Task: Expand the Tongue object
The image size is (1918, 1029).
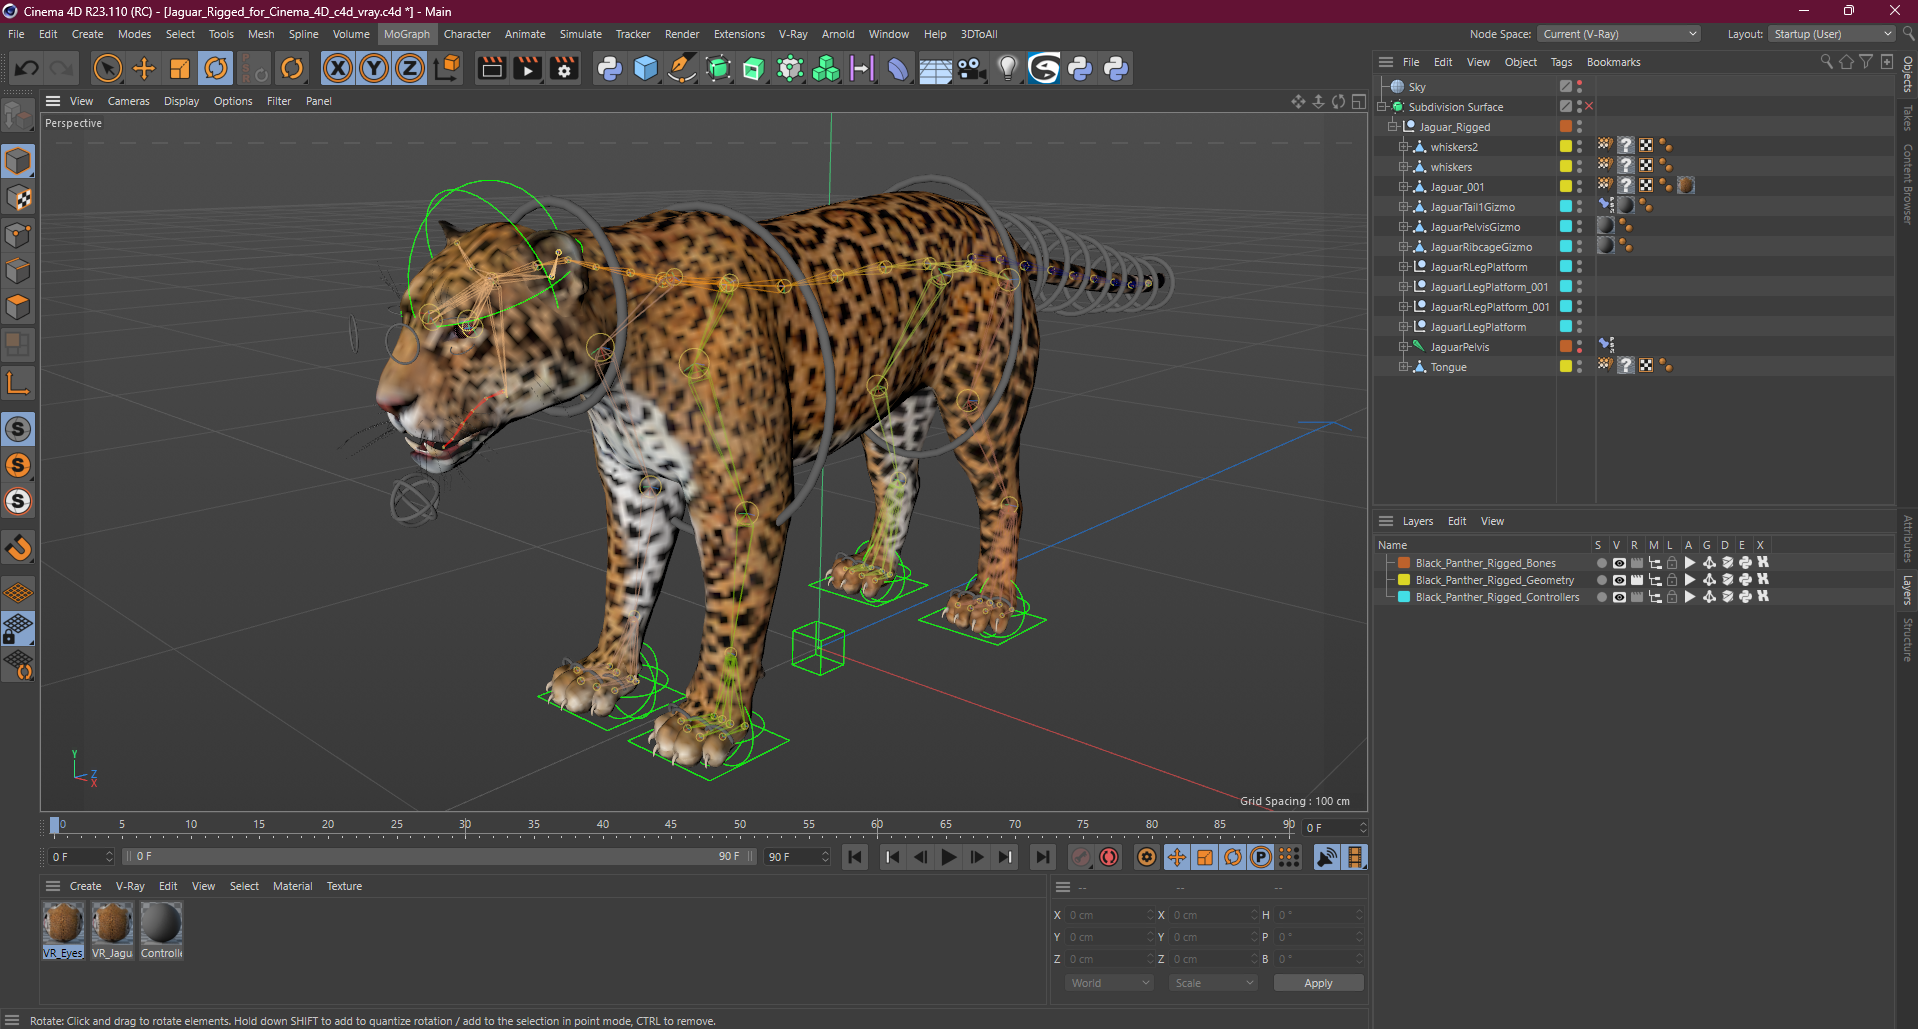Action: [x=1404, y=367]
